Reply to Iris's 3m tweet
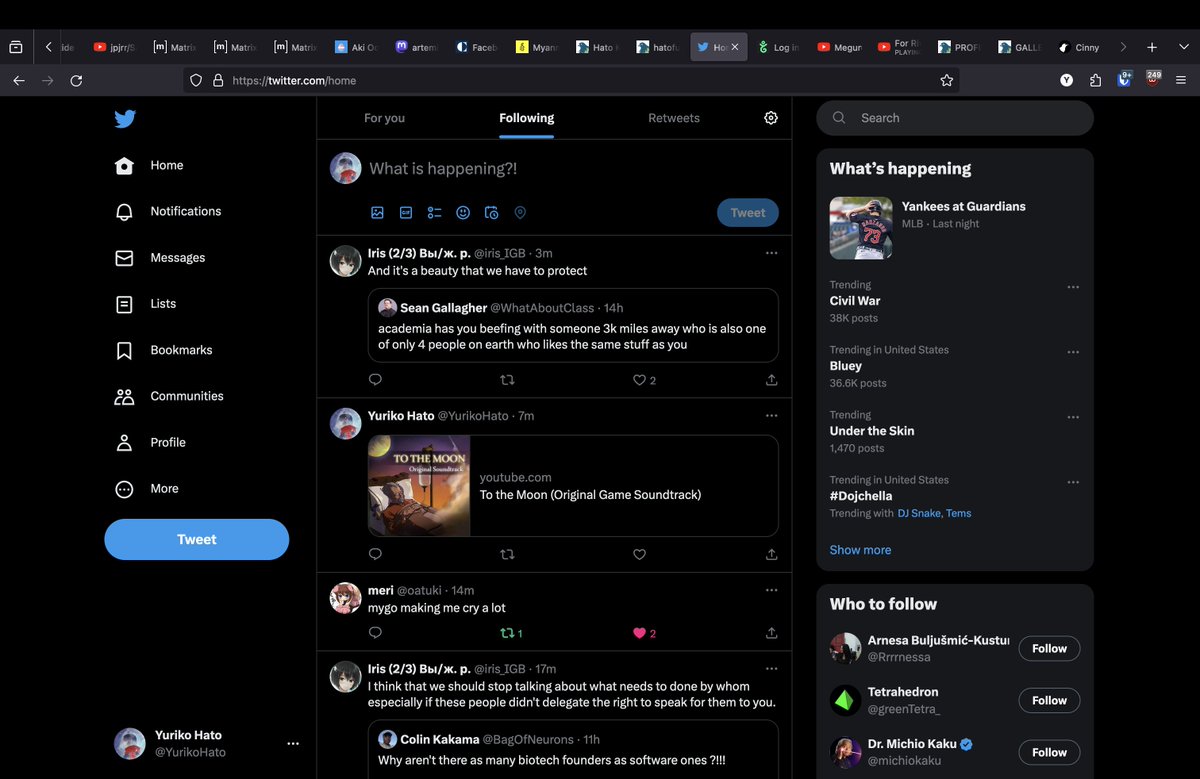Screen dimensions: 1200x779 [x=376, y=380]
